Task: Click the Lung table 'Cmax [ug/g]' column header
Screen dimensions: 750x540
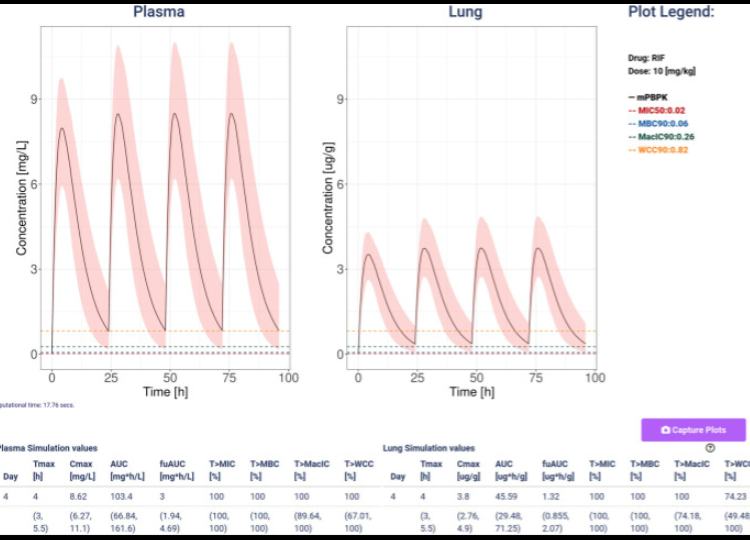Action: click(x=468, y=470)
